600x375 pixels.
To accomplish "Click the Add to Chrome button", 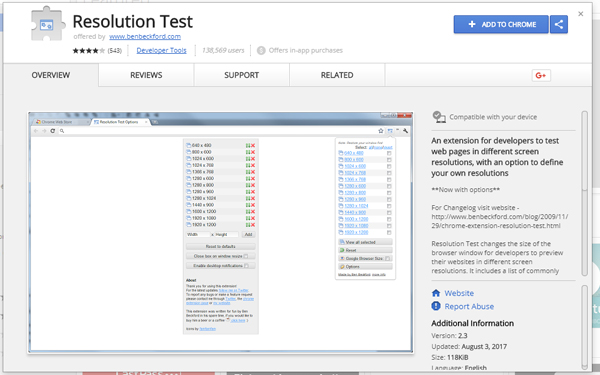I will point(501,24).
